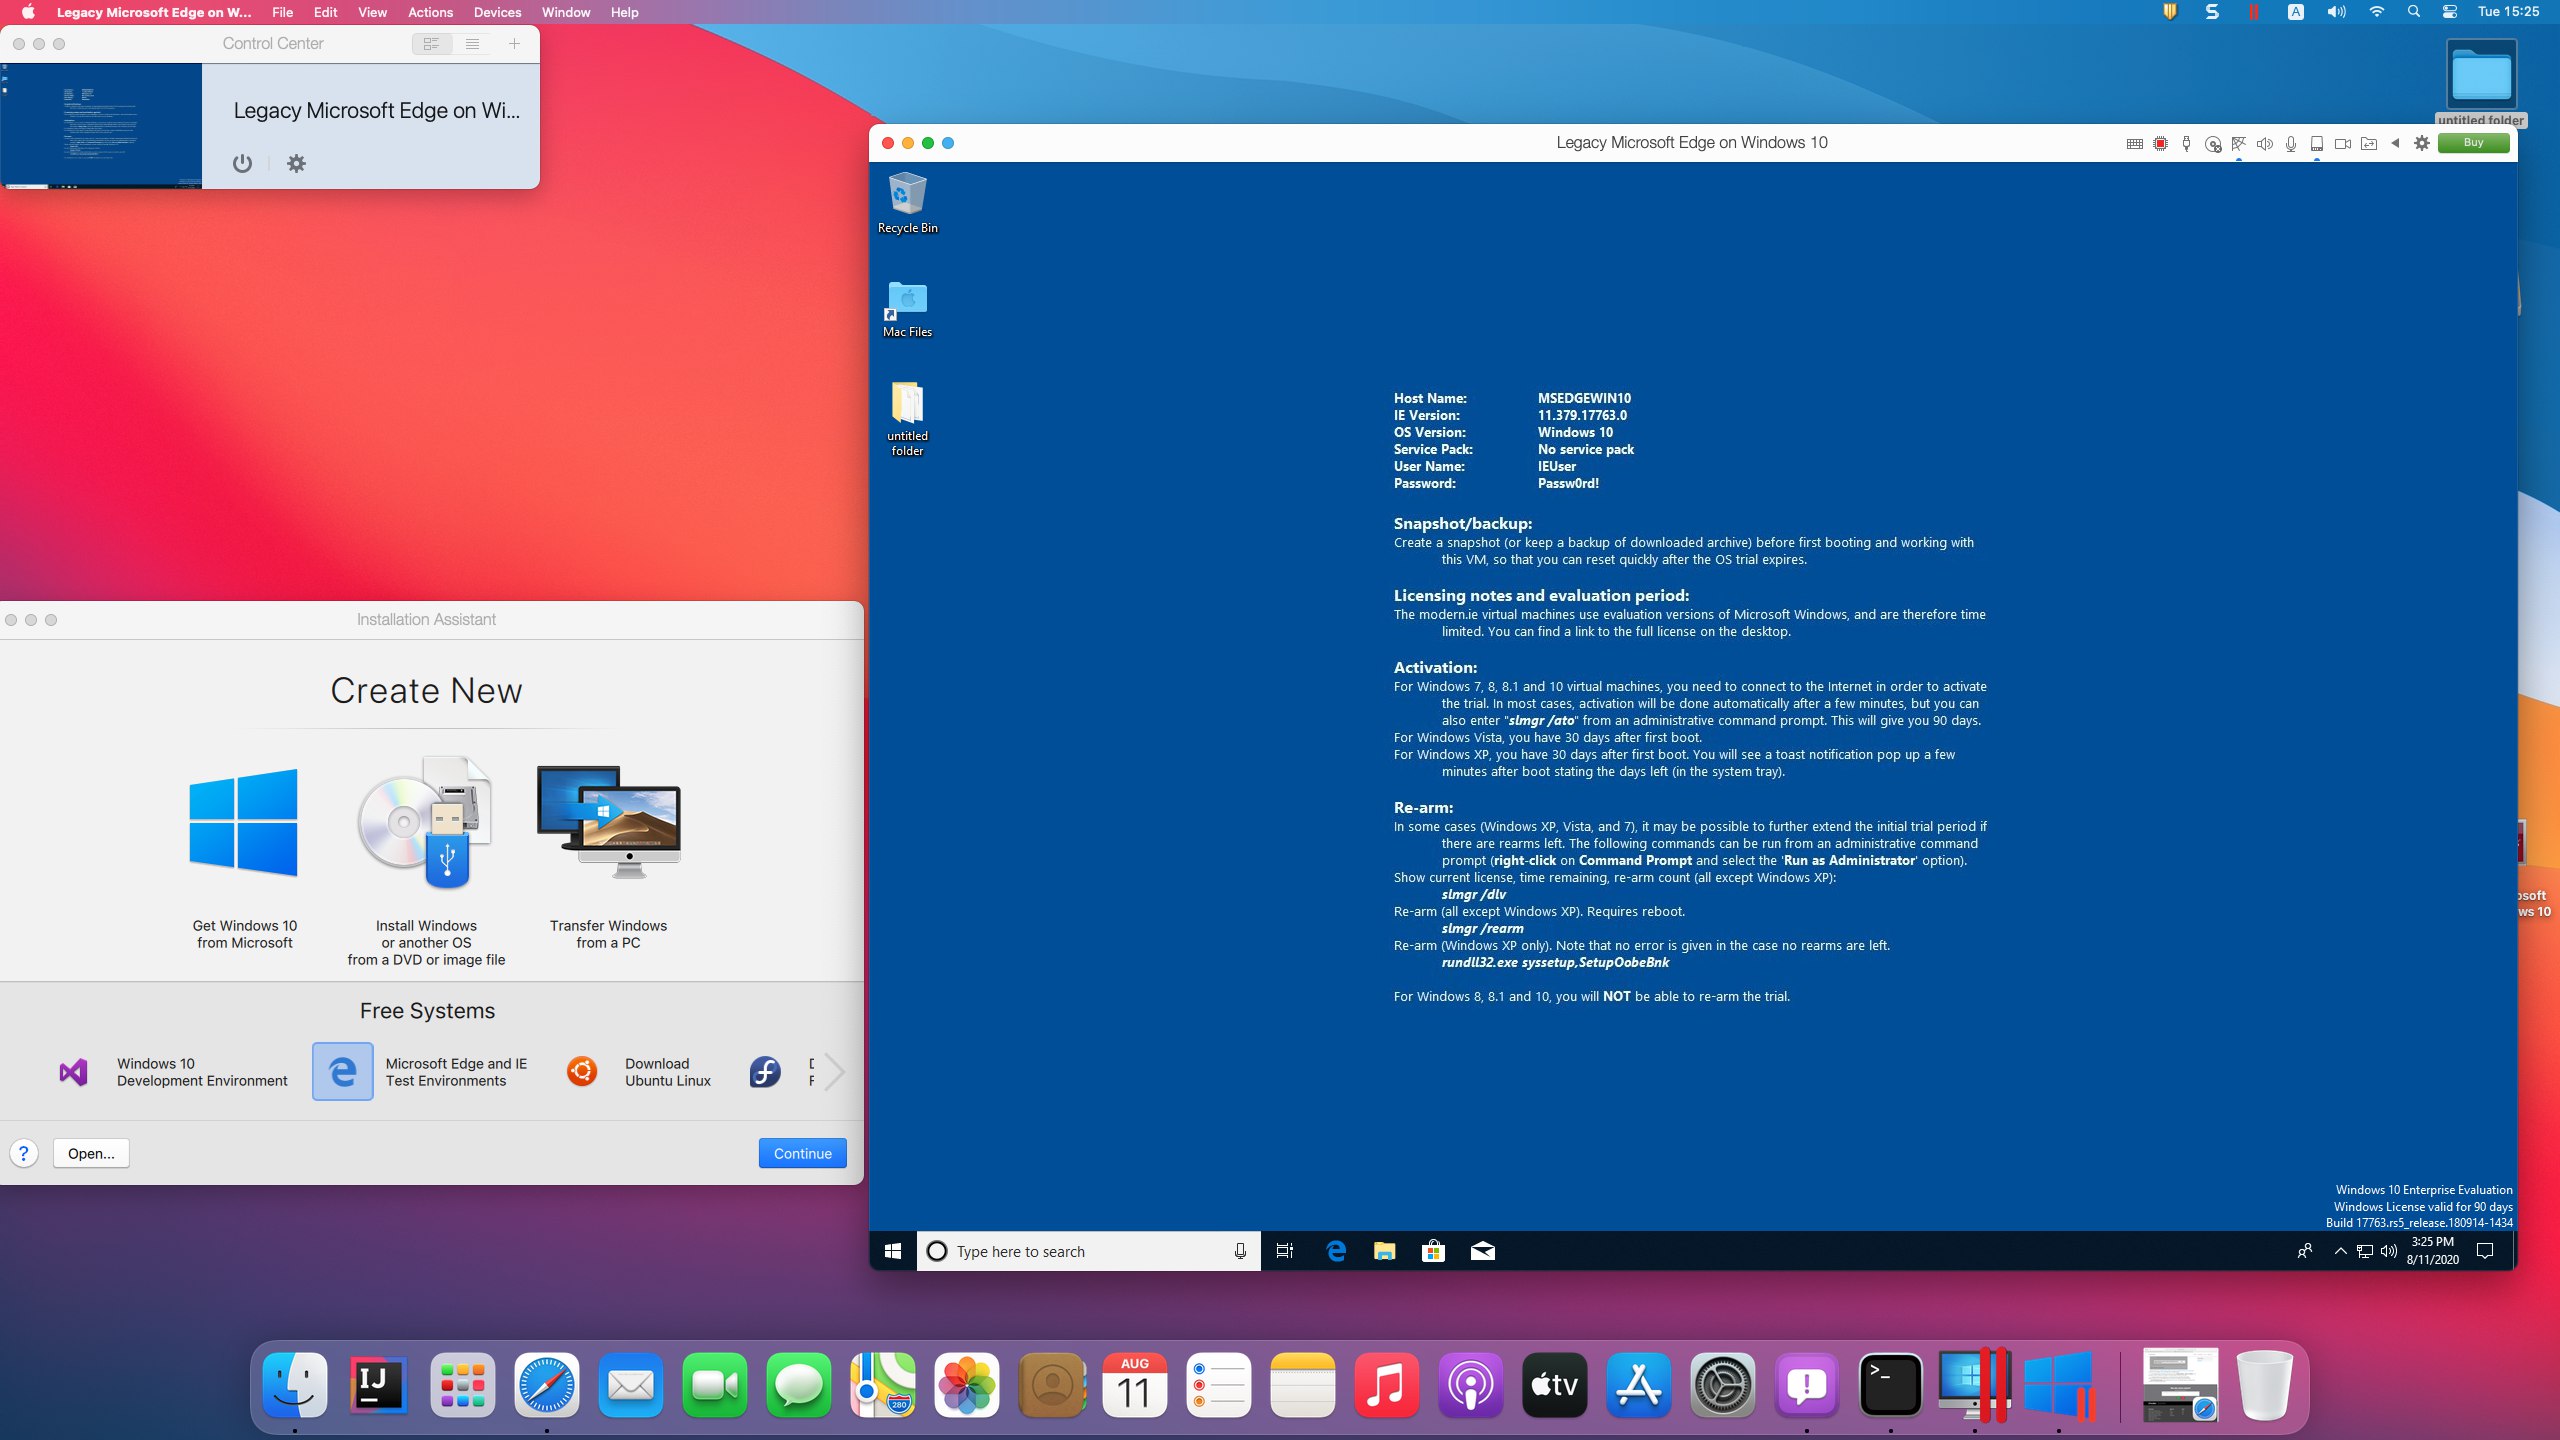Open the View menu

click(x=372, y=12)
